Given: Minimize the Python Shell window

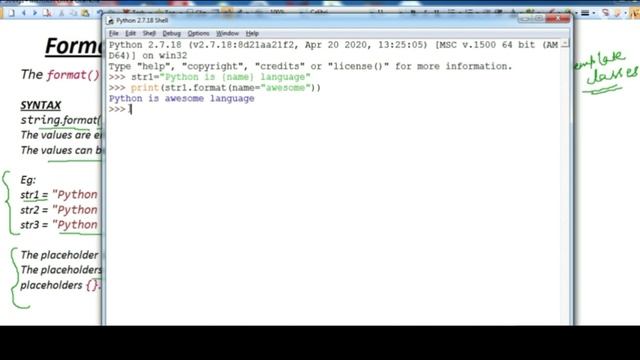Looking at the screenshot, I should pyautogui.click(x=526, y=19).
